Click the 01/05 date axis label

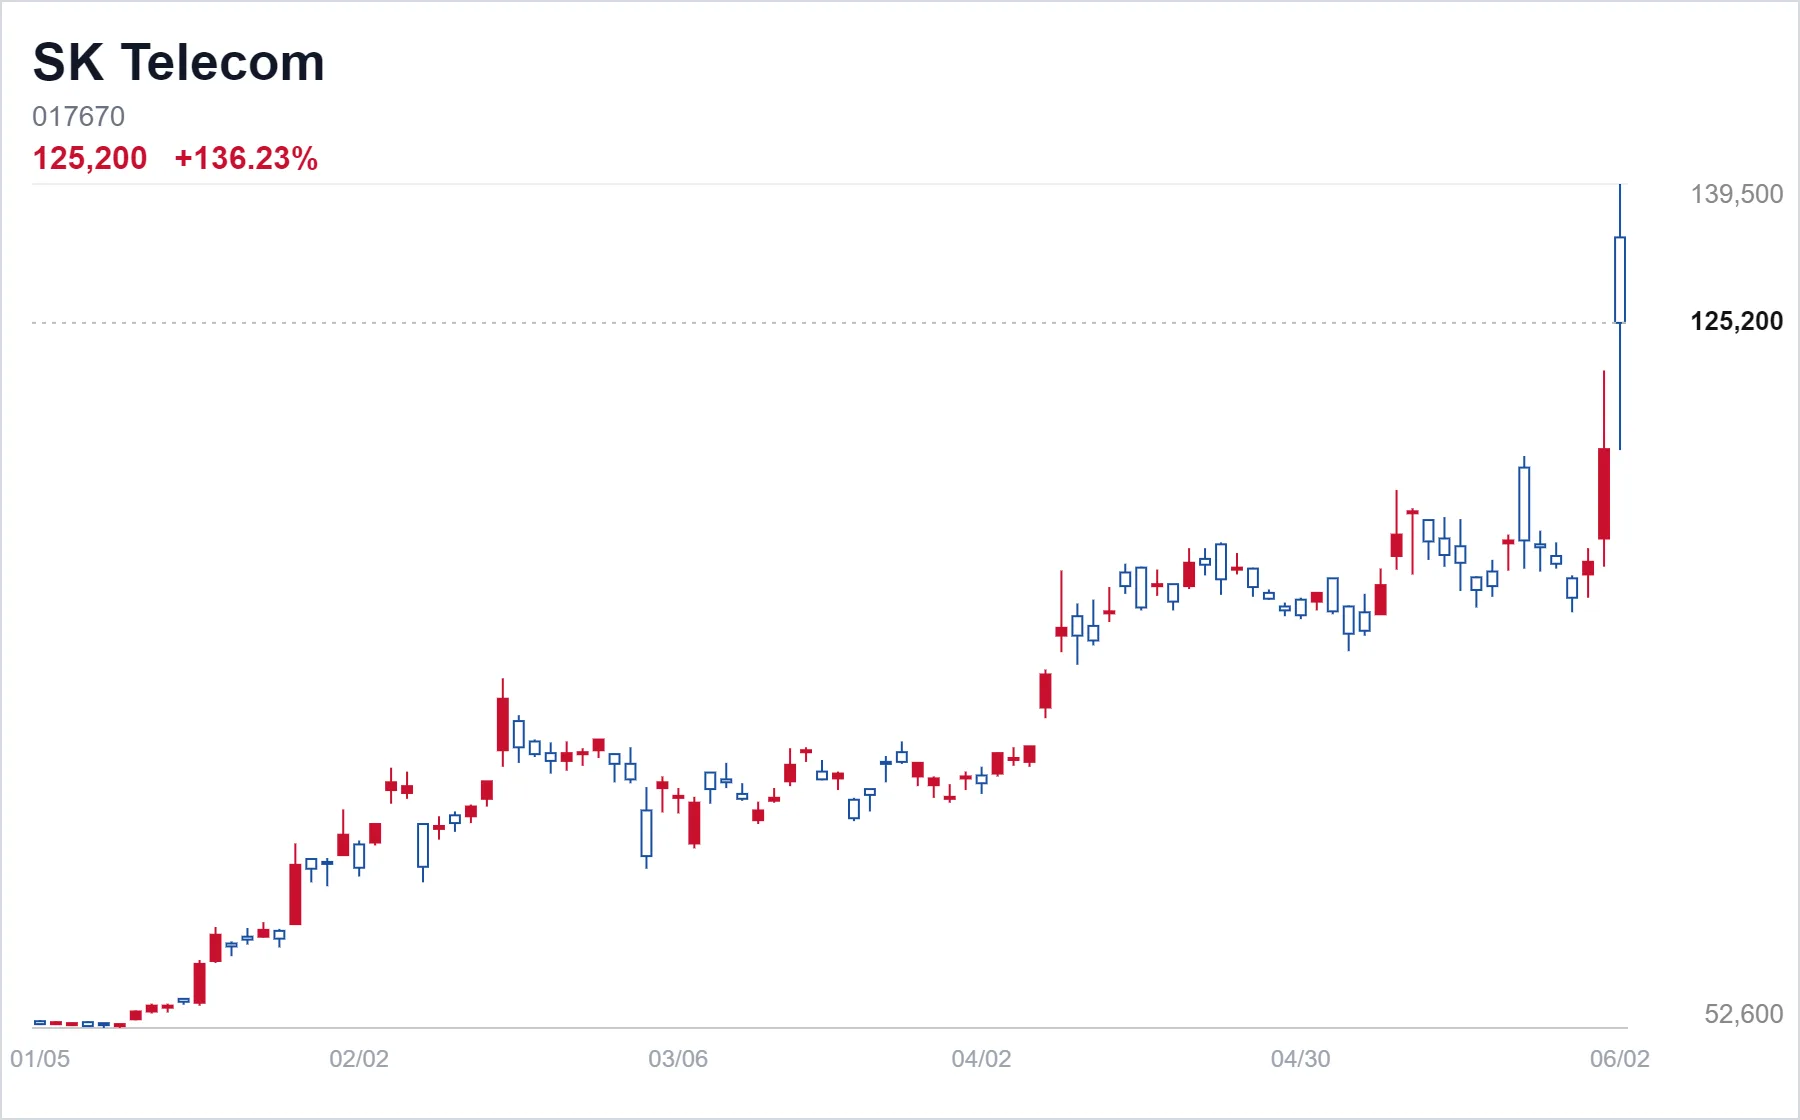tap(40, 1059)
